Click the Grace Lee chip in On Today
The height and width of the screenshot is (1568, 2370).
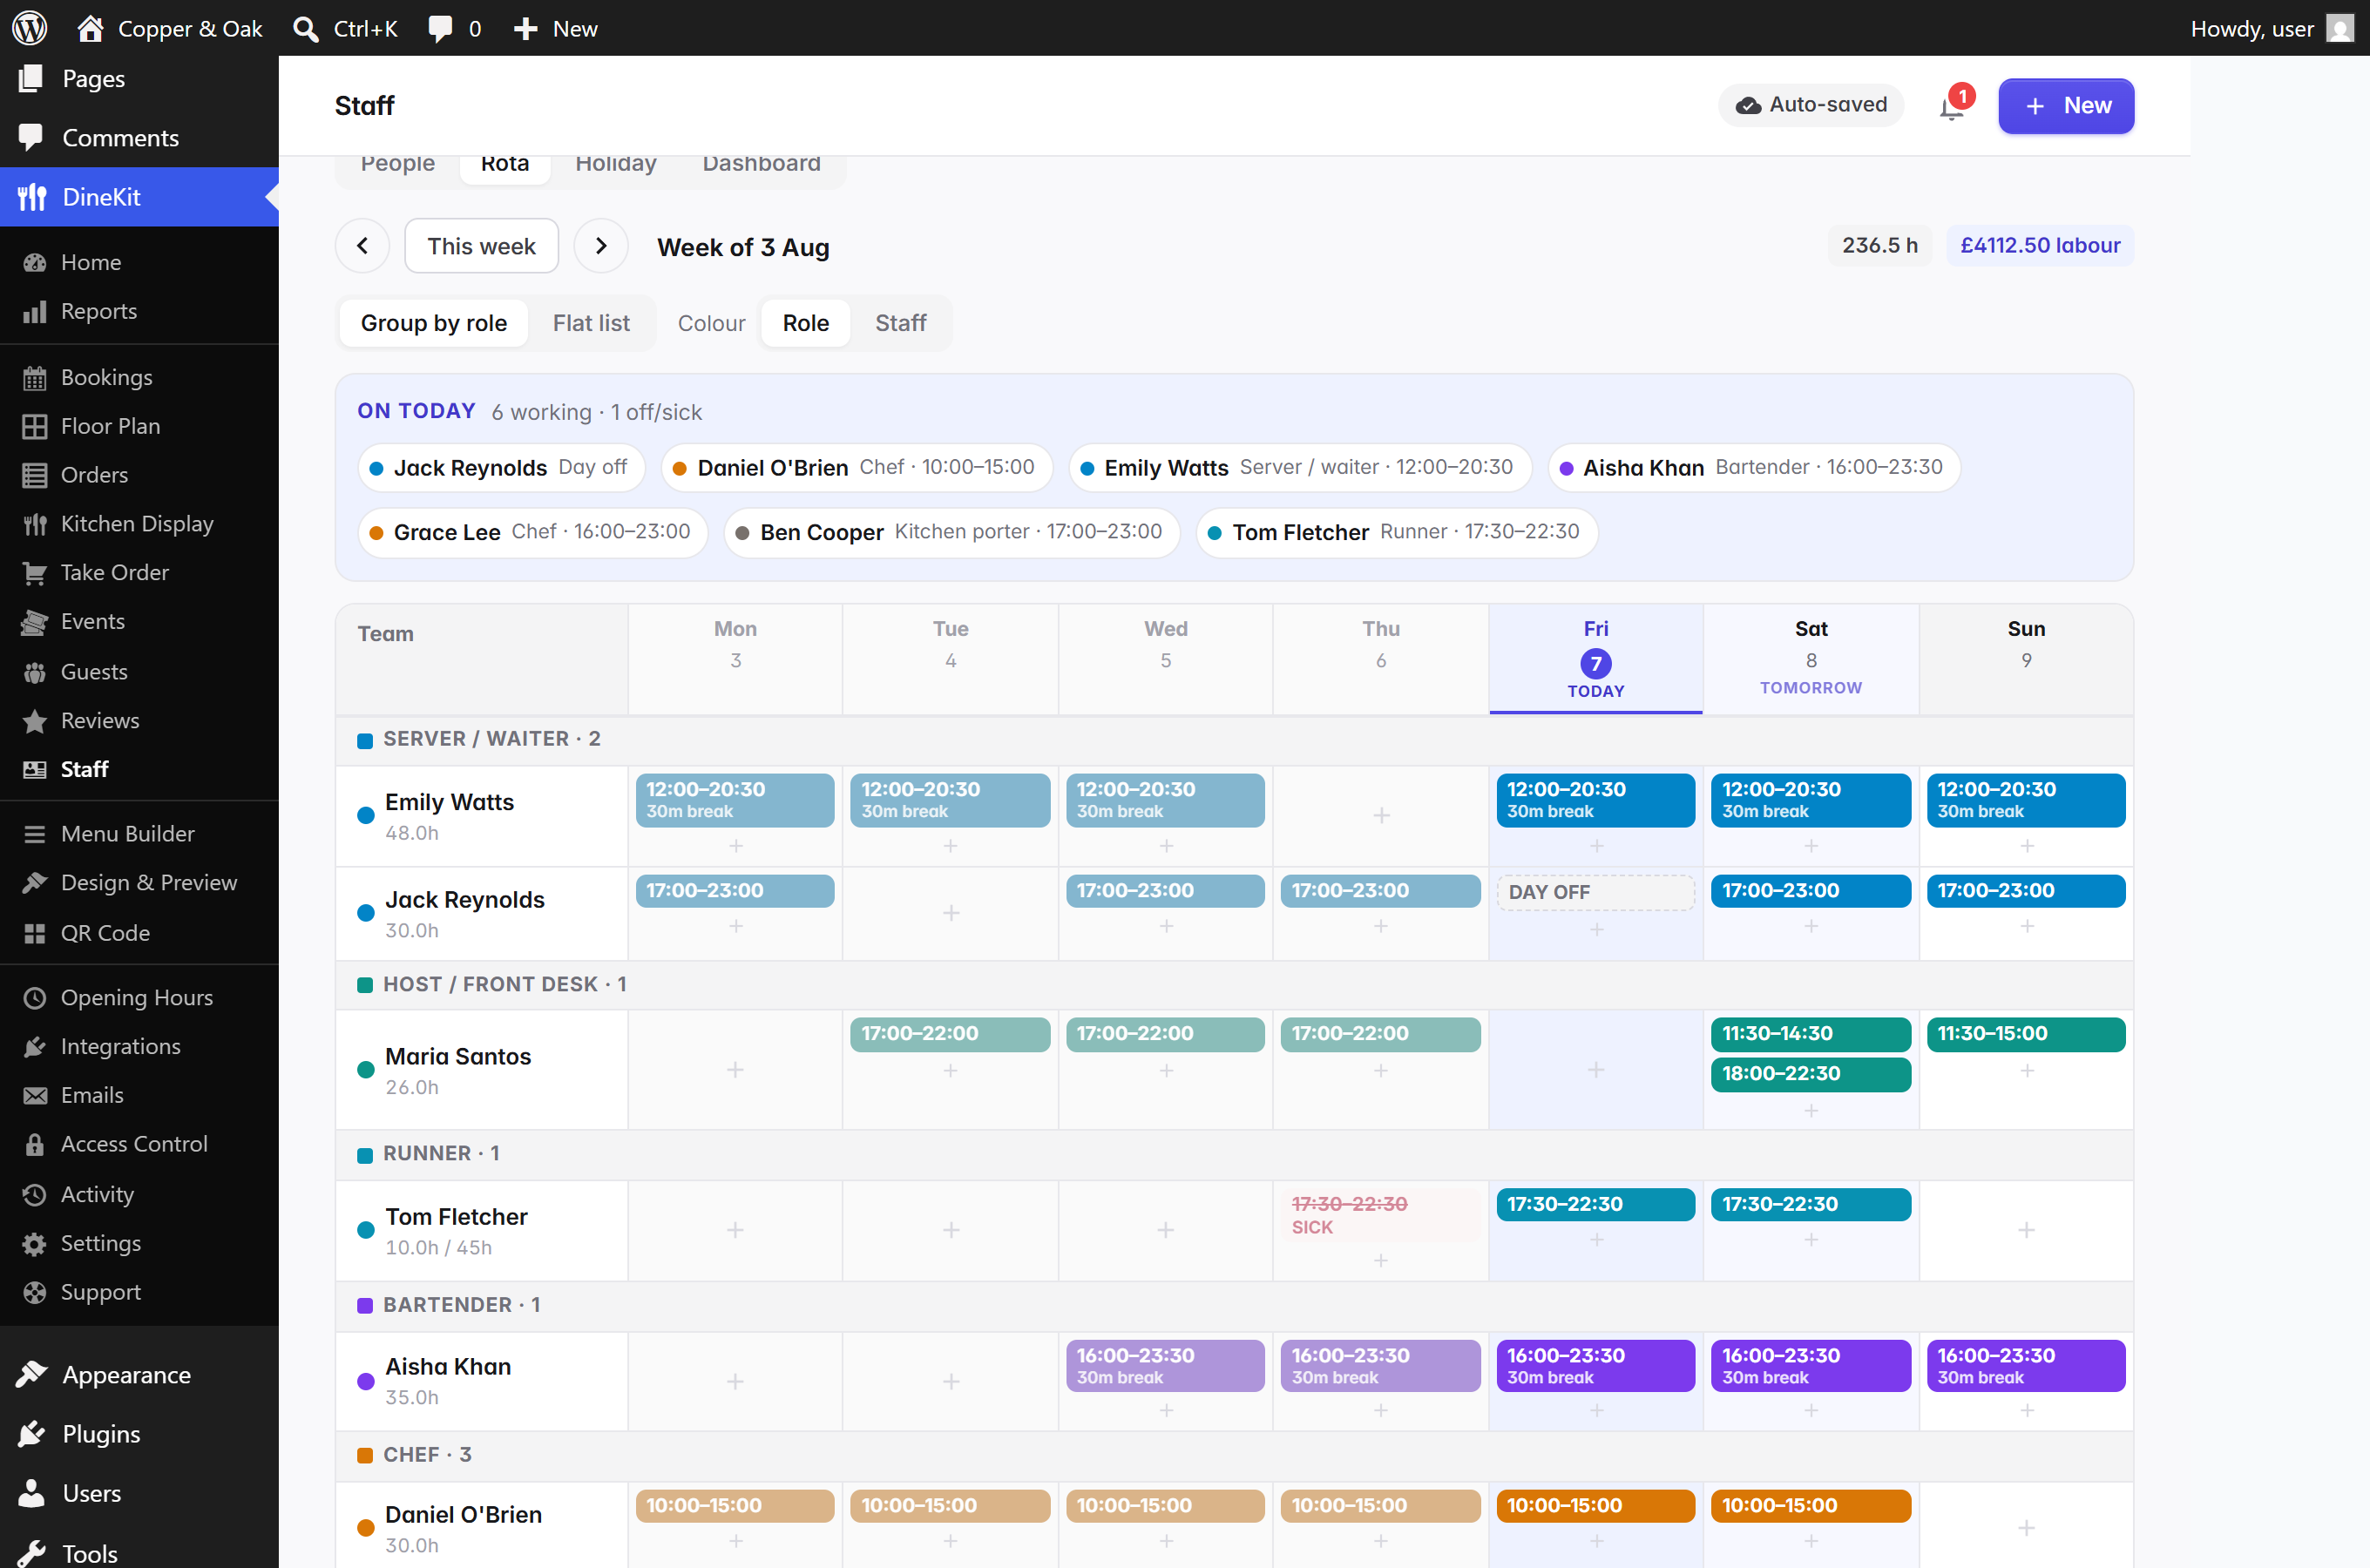pyautogui.click(x=533, y=532)
